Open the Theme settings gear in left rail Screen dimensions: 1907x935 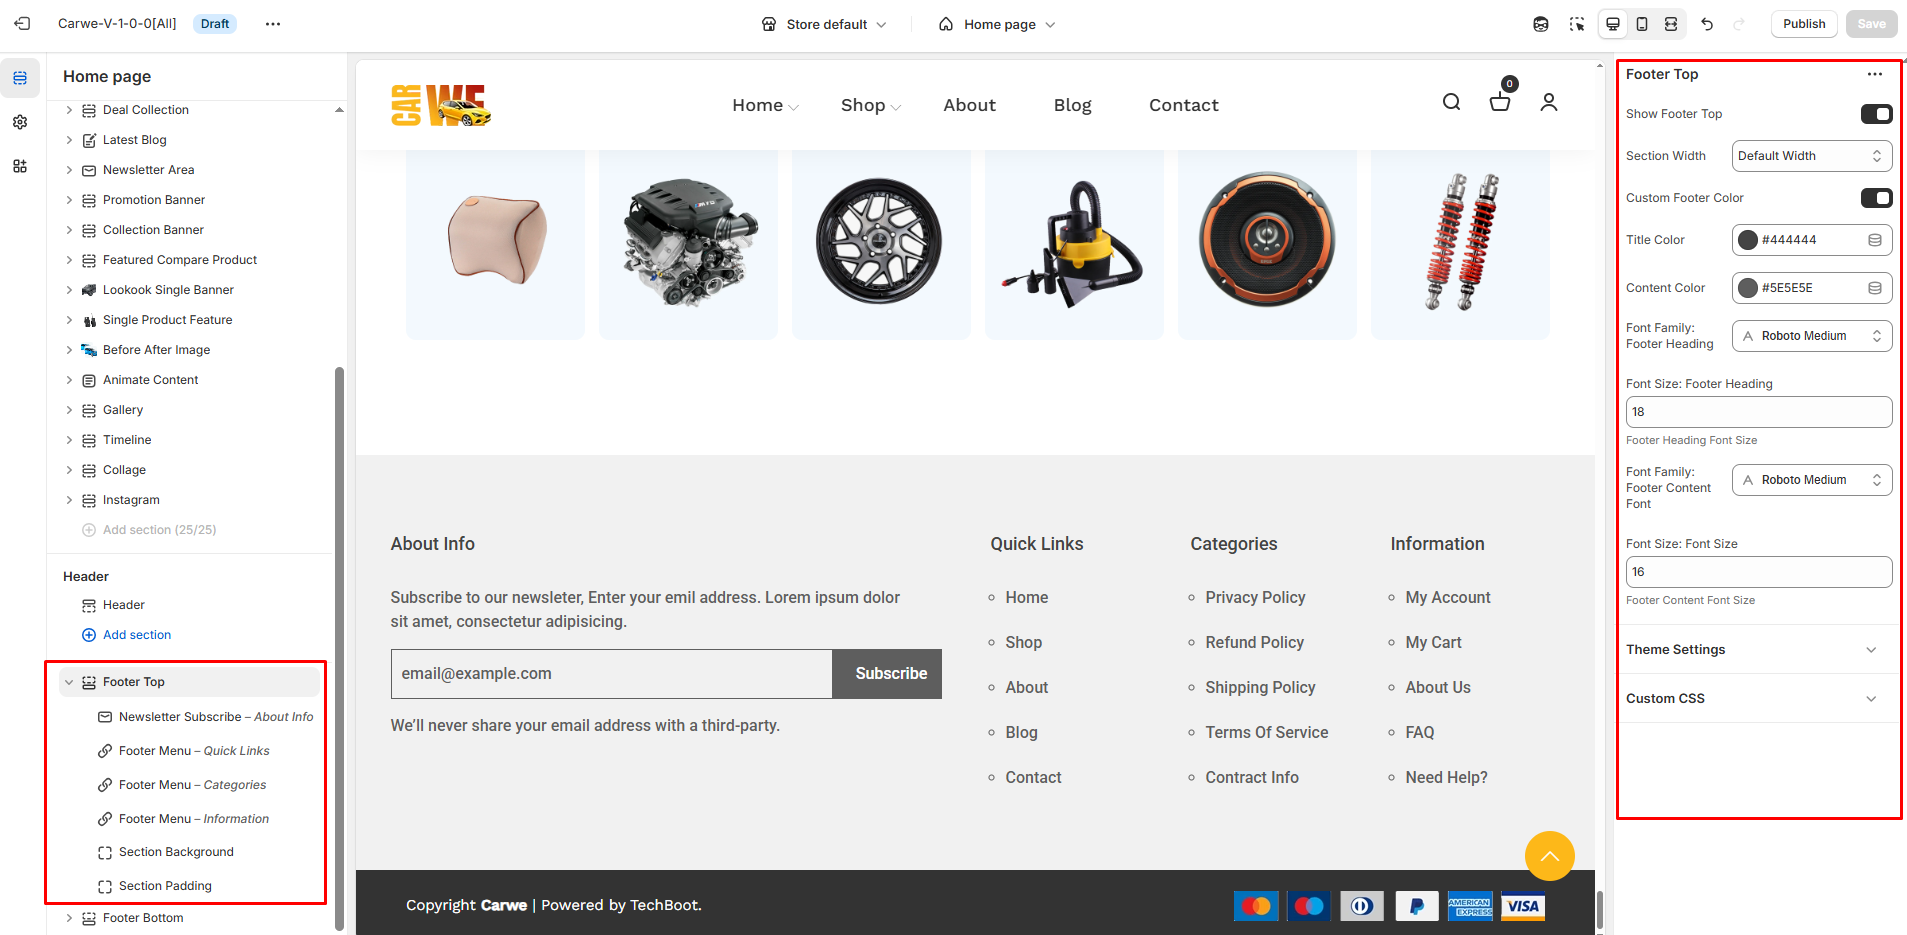[20, 122]
